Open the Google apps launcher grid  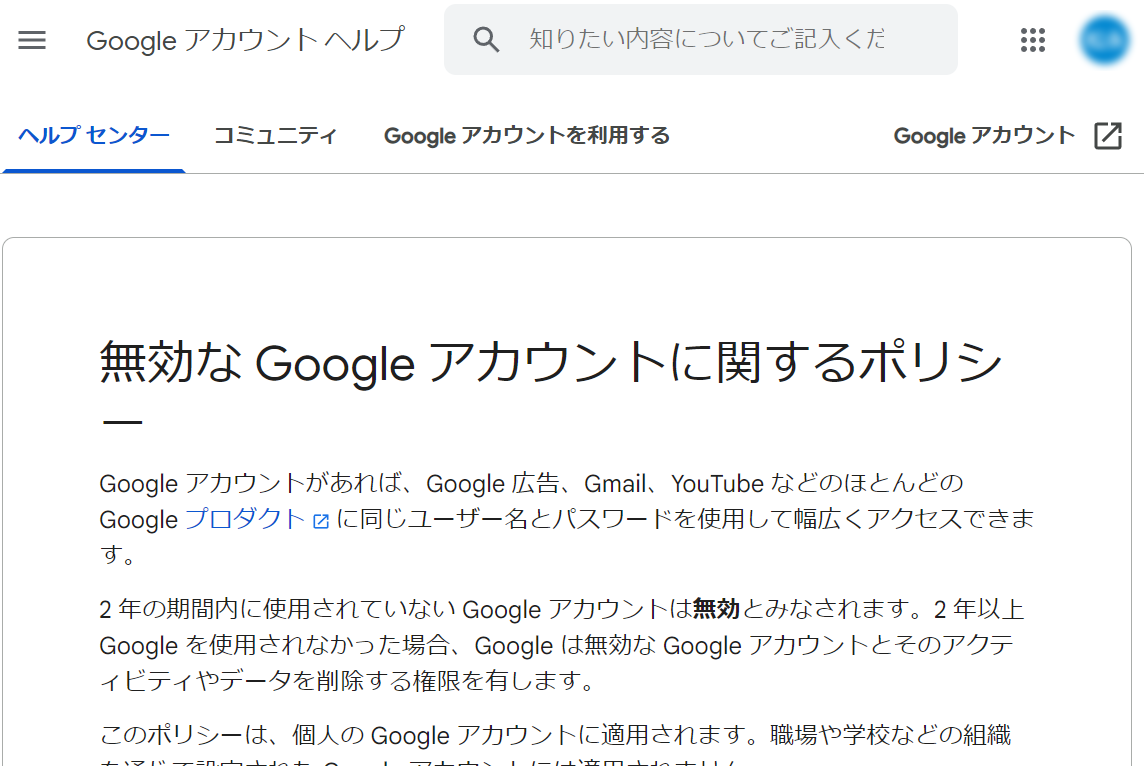(x=1032, y=40)
